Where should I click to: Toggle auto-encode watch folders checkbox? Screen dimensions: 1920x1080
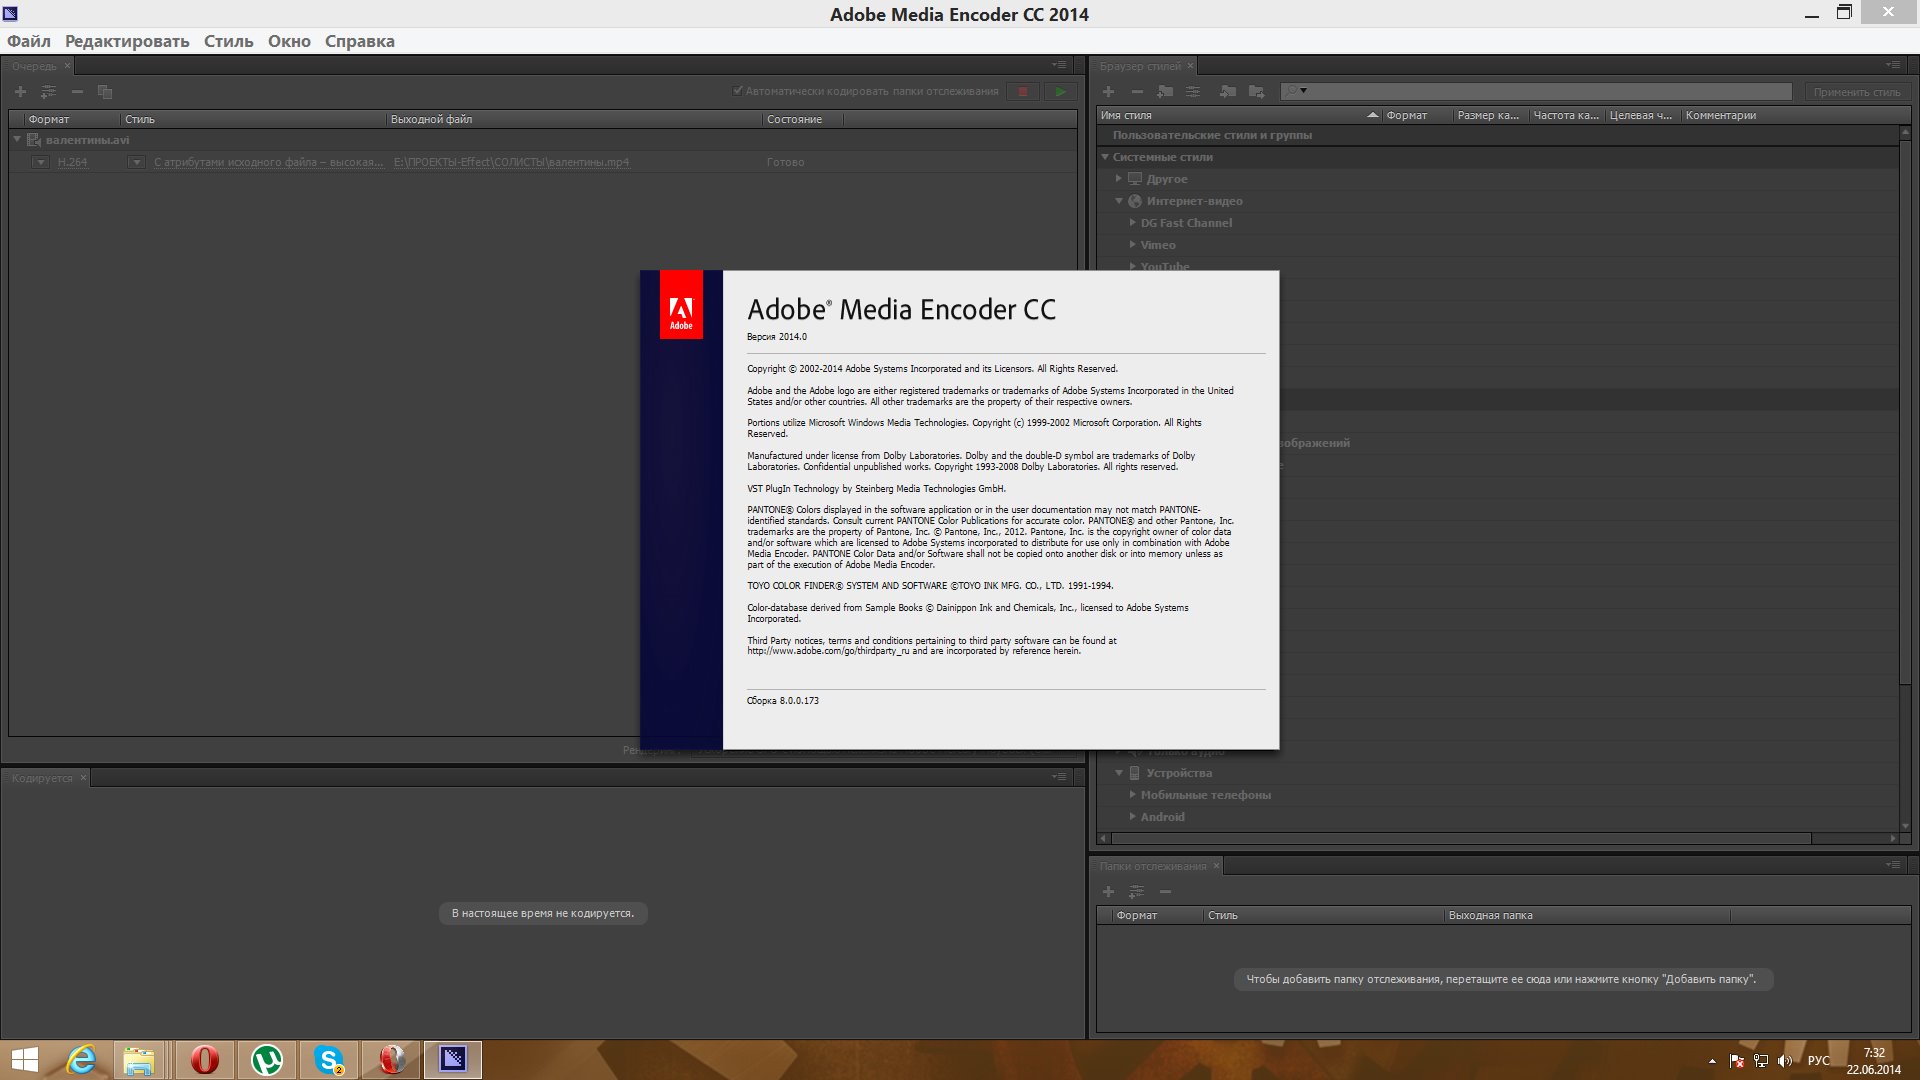[x=738, y=91]
